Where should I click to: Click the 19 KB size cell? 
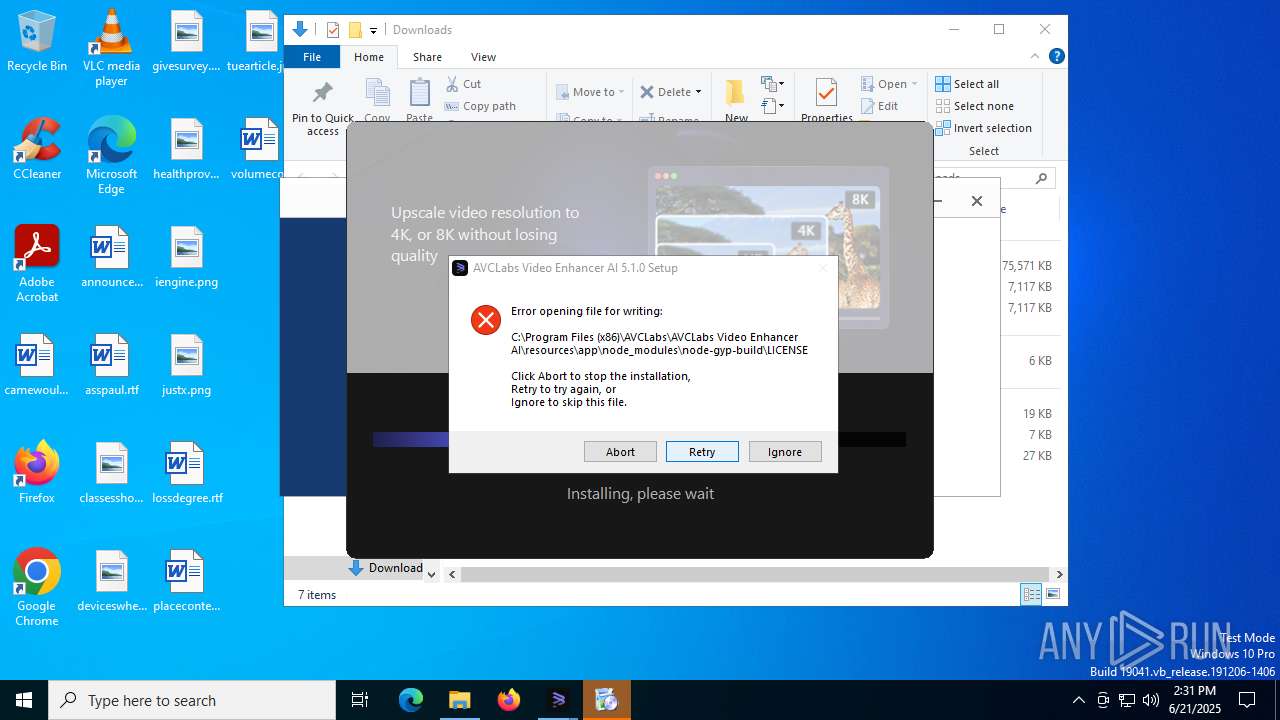[x=1037, y=414]
